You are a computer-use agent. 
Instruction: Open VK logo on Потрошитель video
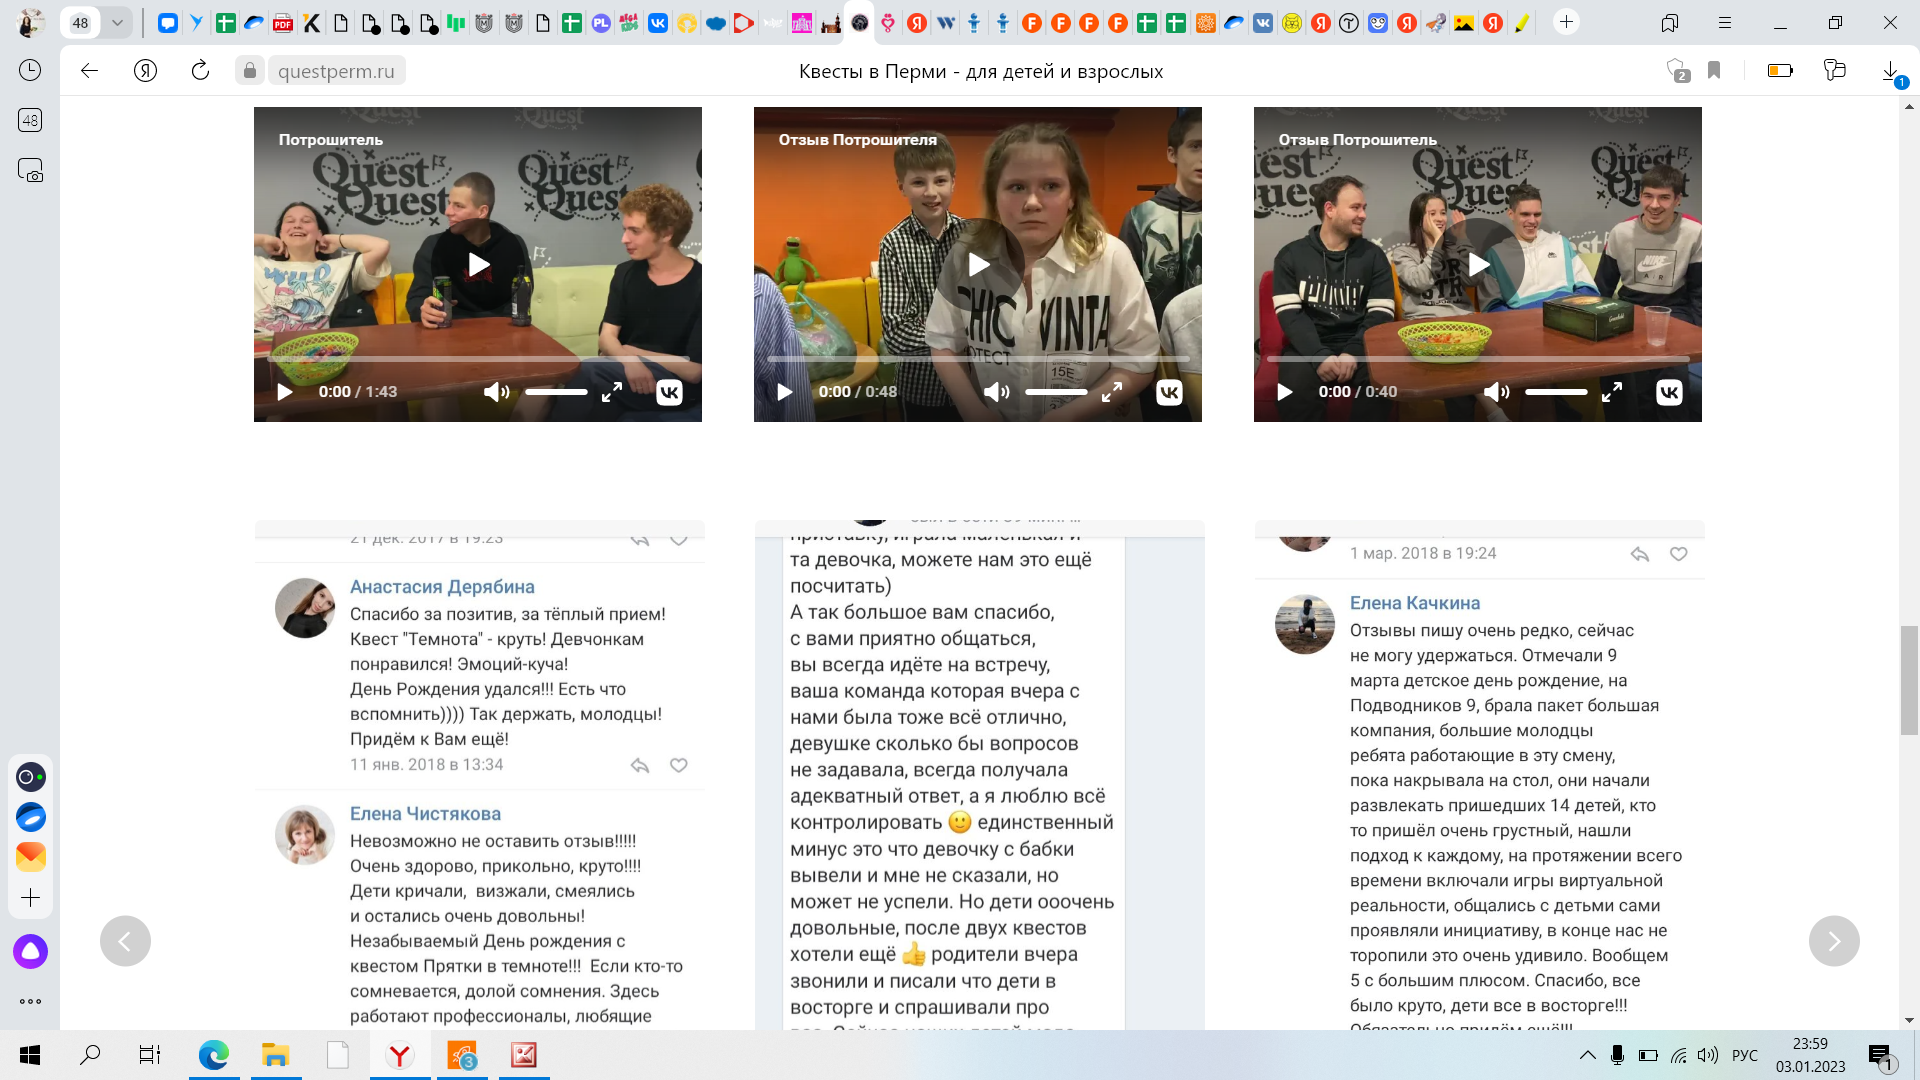pyautogui.click(x=669, y=392)
